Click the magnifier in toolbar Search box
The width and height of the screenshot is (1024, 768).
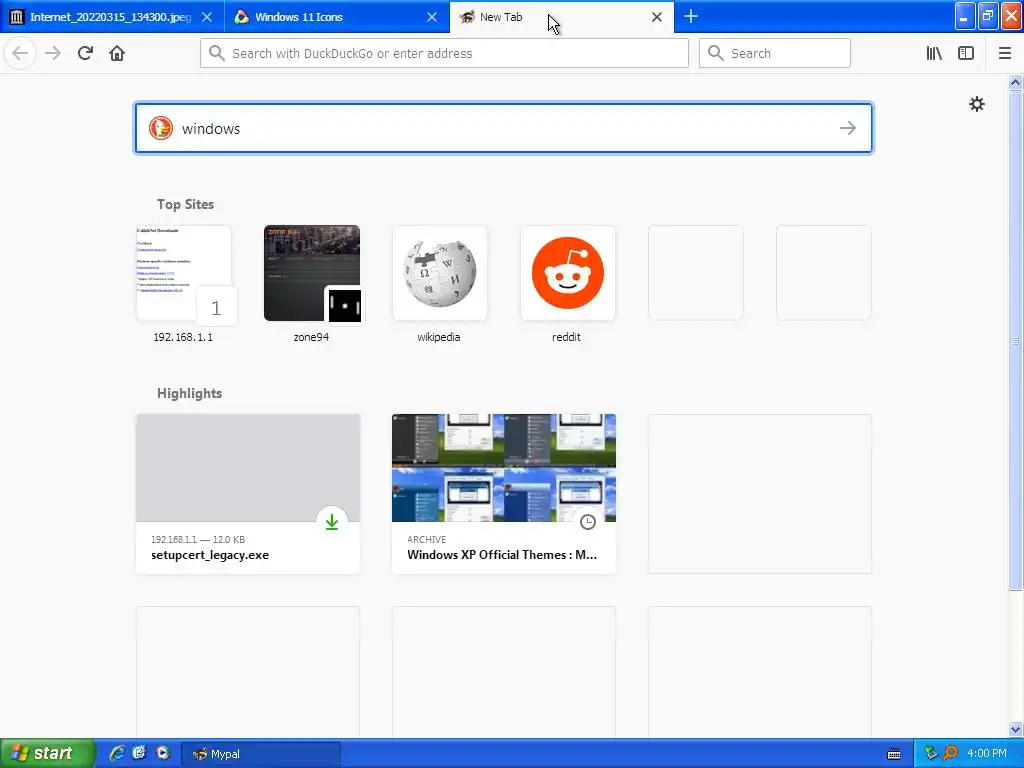coord(716,53)
